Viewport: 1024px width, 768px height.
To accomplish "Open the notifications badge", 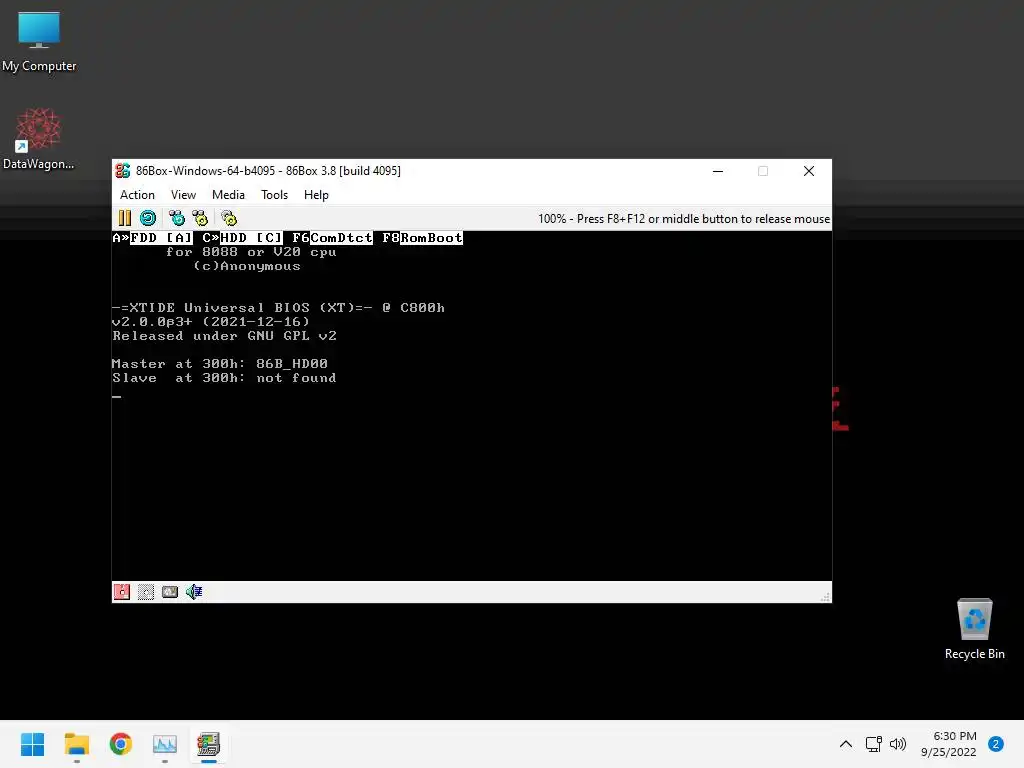I will pos(996,744).
